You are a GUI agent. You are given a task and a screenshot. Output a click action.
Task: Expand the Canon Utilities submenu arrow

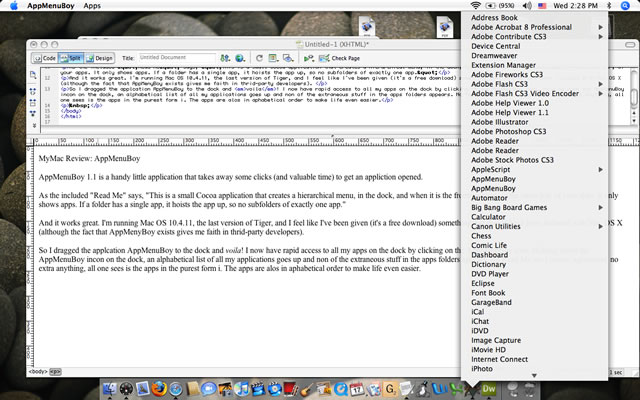click(x=600, y=226)
